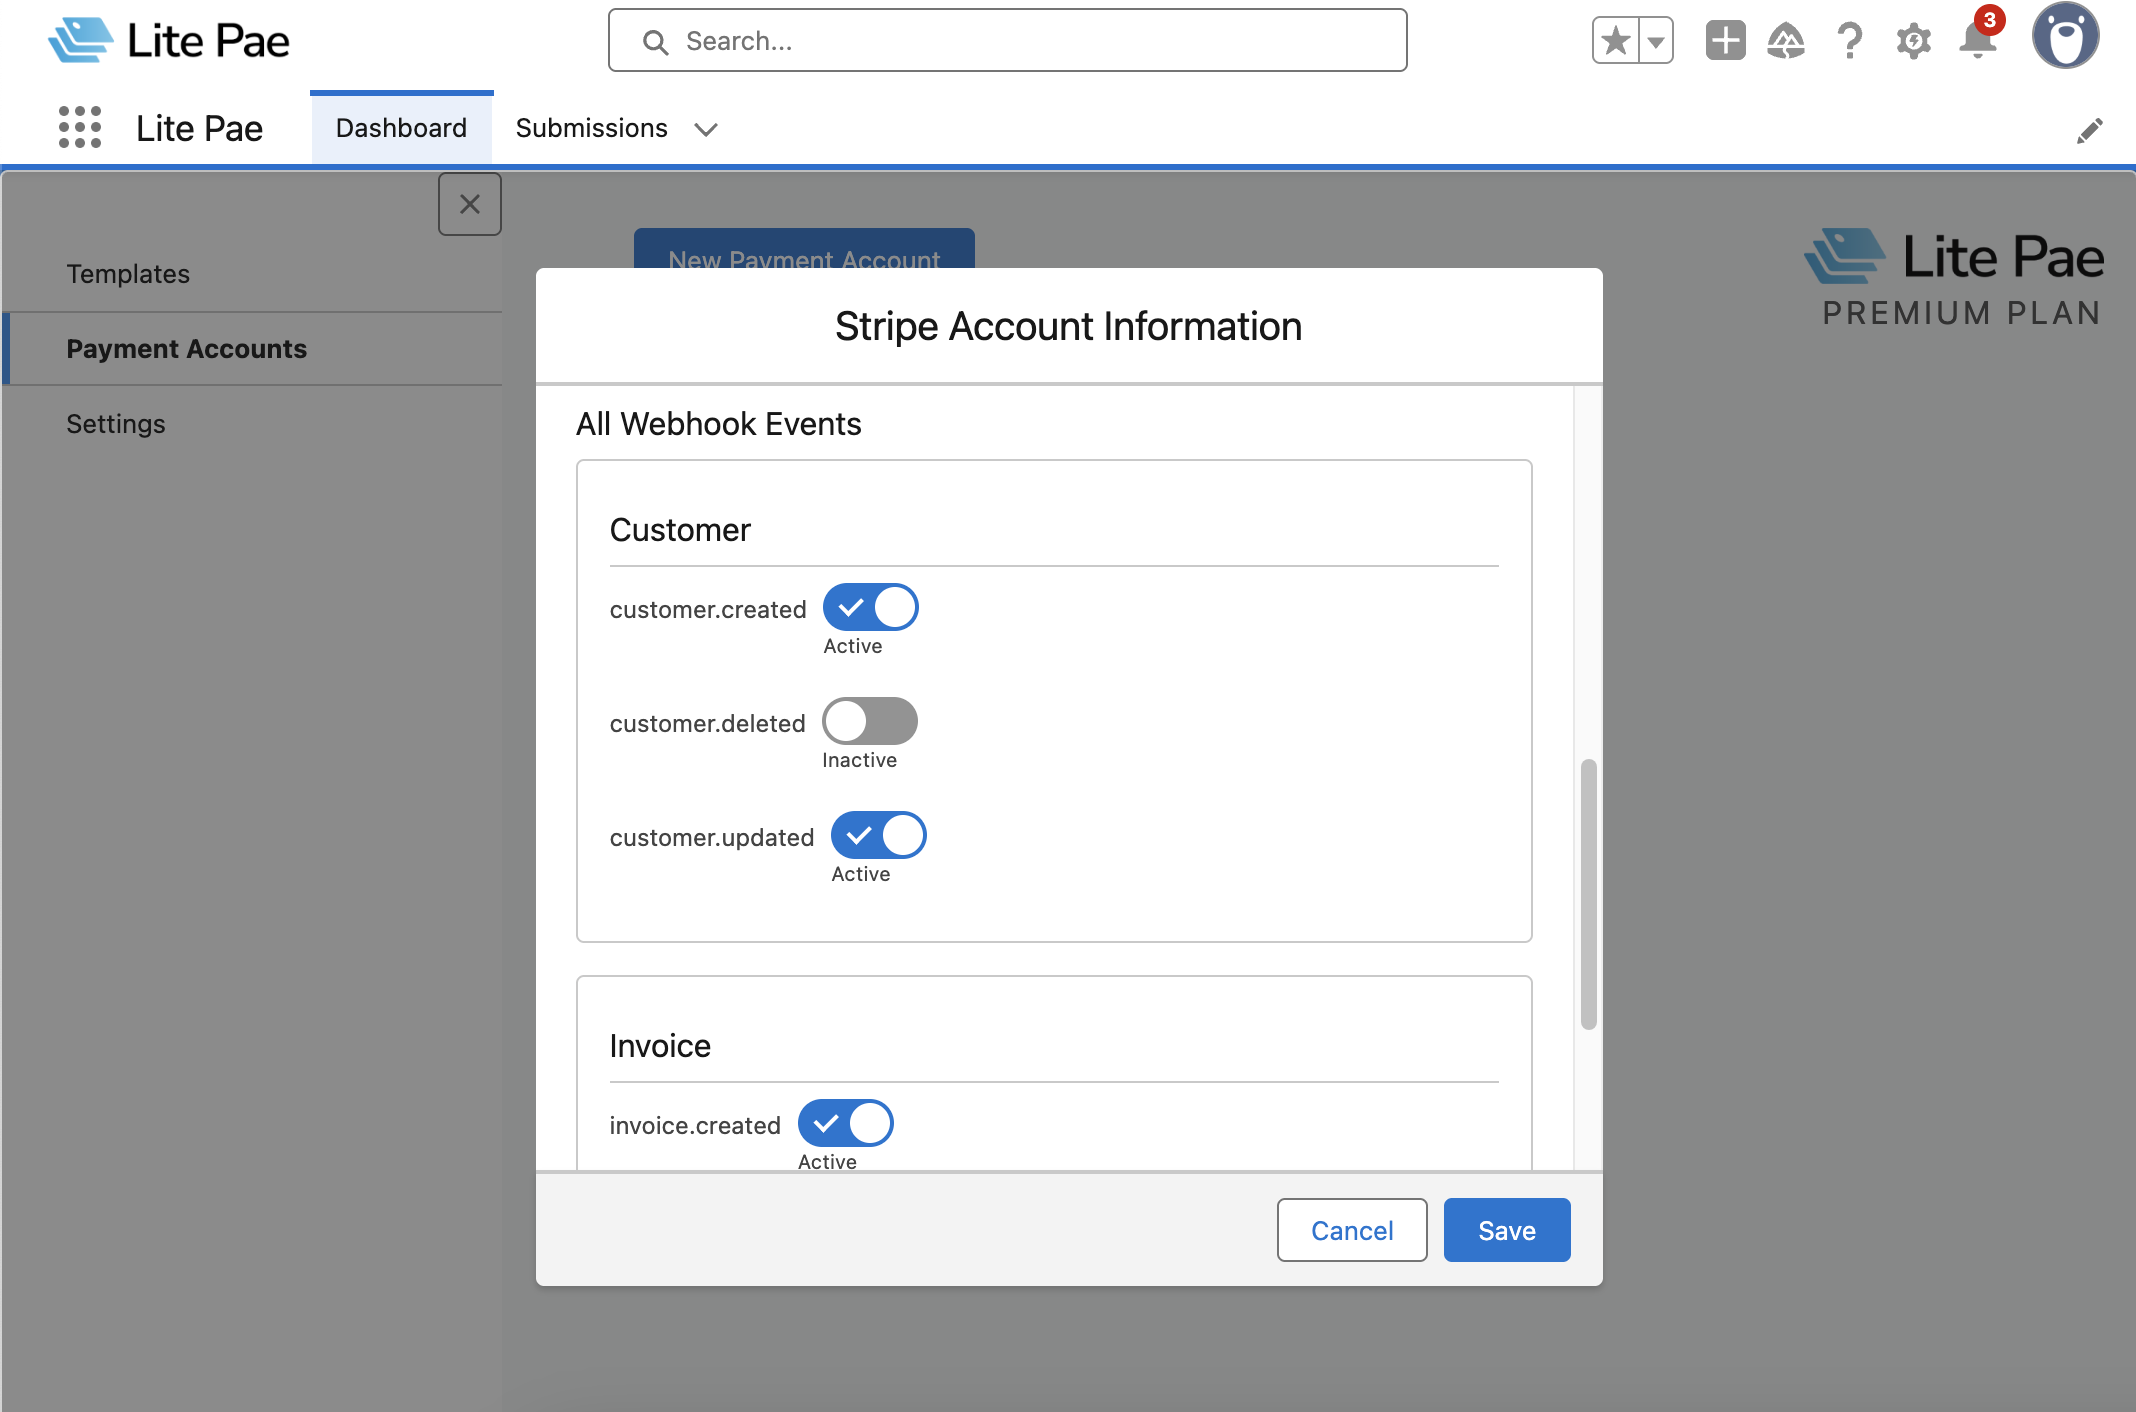Open the Trailhead guidance icon
Screen dimensions: 2136x1412
tap(1786, 41)
